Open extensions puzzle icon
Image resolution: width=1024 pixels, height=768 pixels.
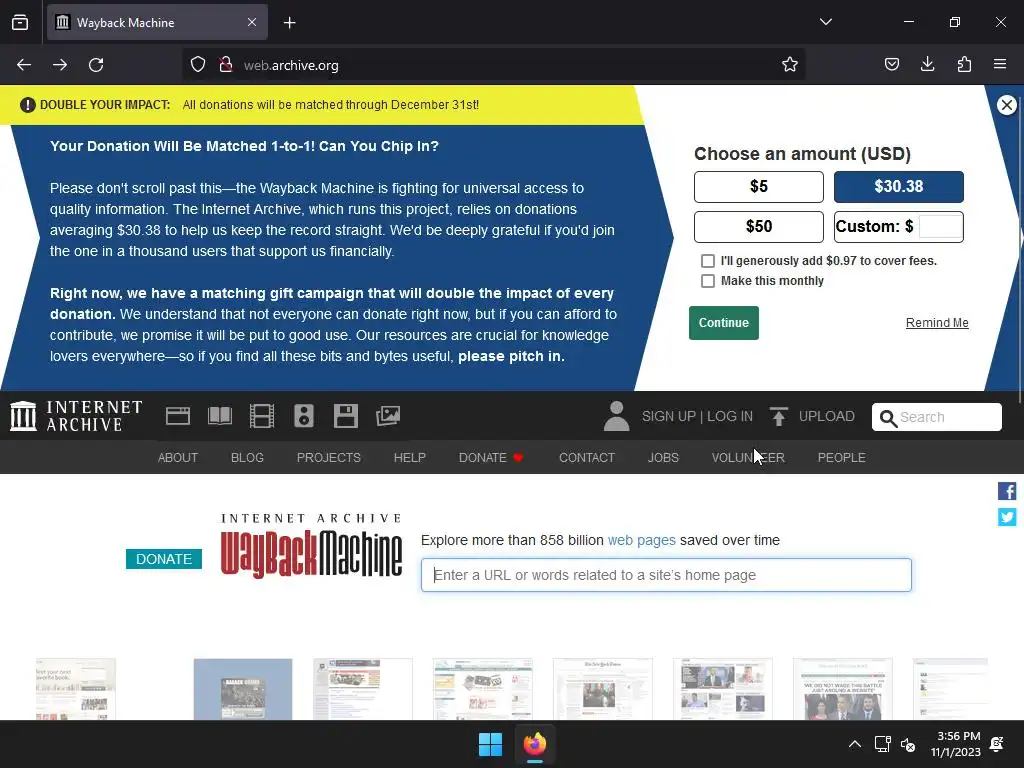[964, 65]
